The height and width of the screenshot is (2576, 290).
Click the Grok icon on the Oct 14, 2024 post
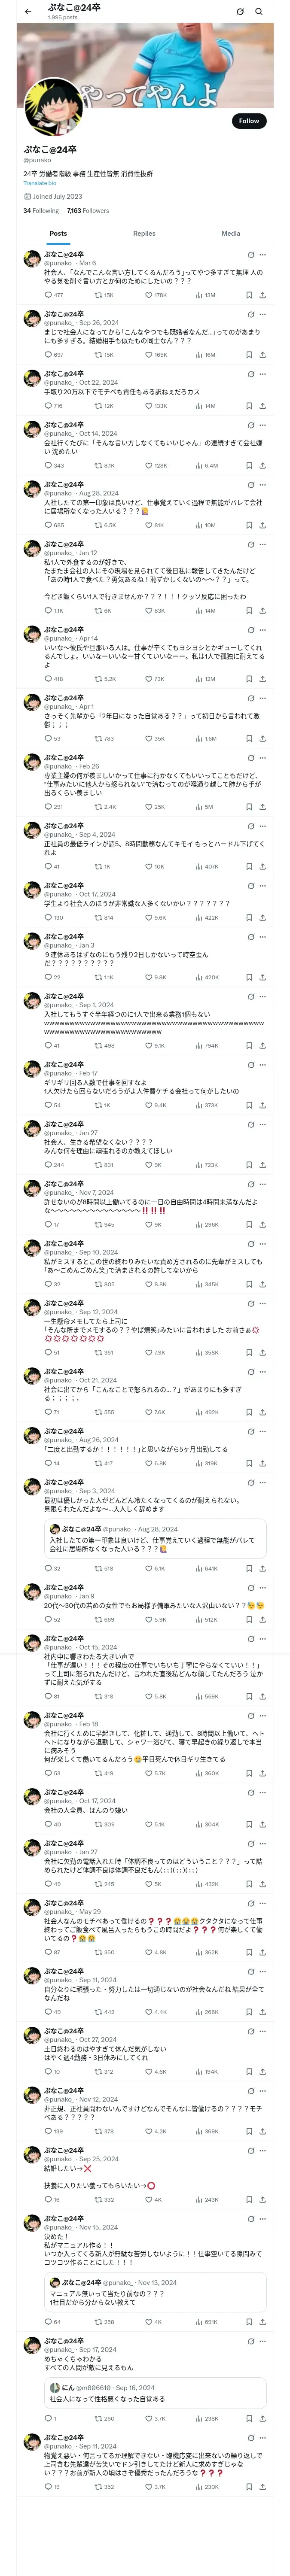click(x=250, y=425)
